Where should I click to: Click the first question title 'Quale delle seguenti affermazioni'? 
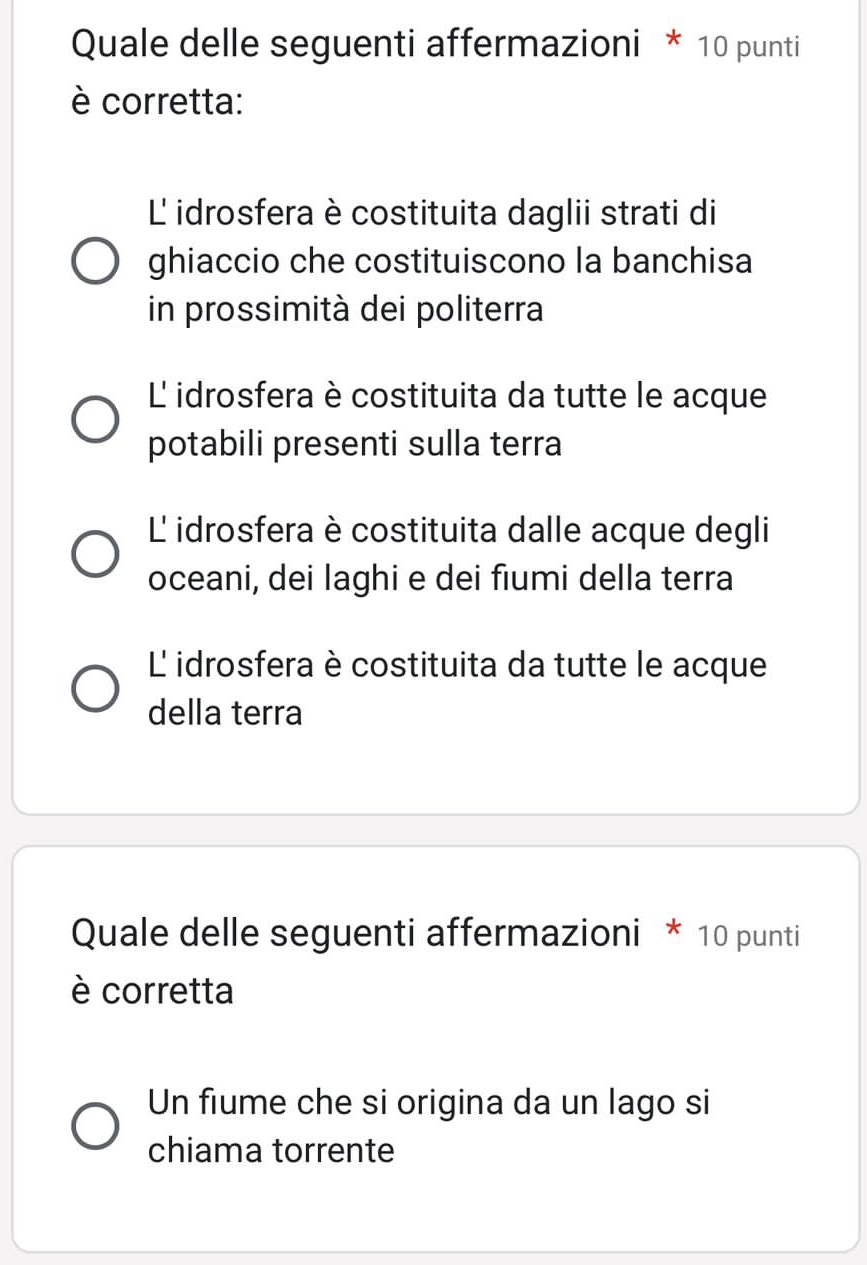(357, 45)
